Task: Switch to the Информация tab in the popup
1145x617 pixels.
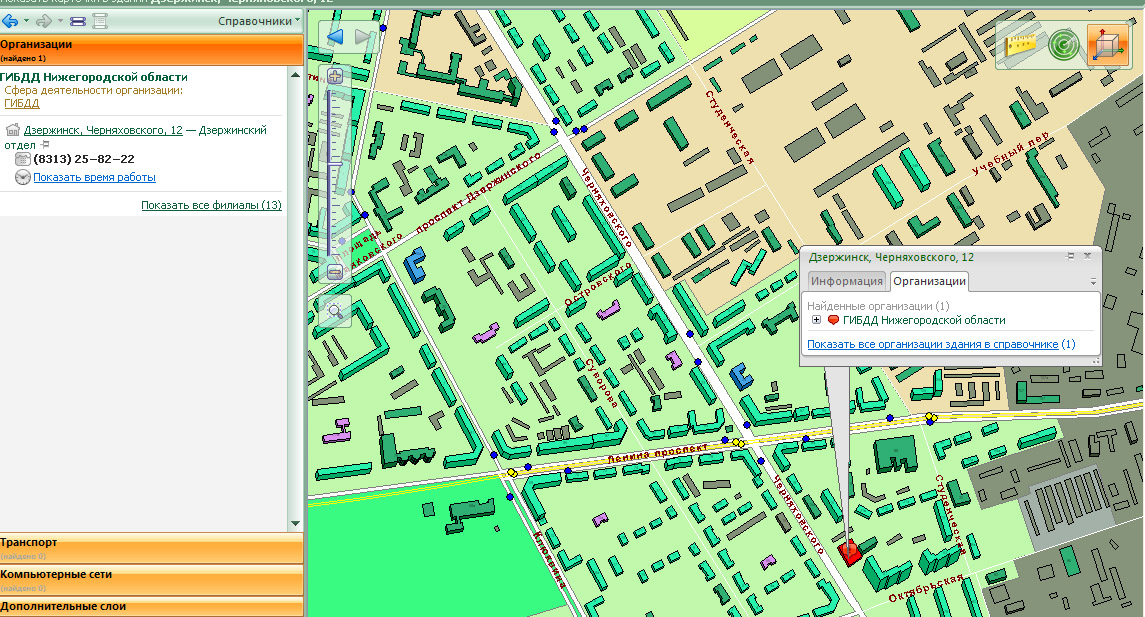Action: click(846, 281)
